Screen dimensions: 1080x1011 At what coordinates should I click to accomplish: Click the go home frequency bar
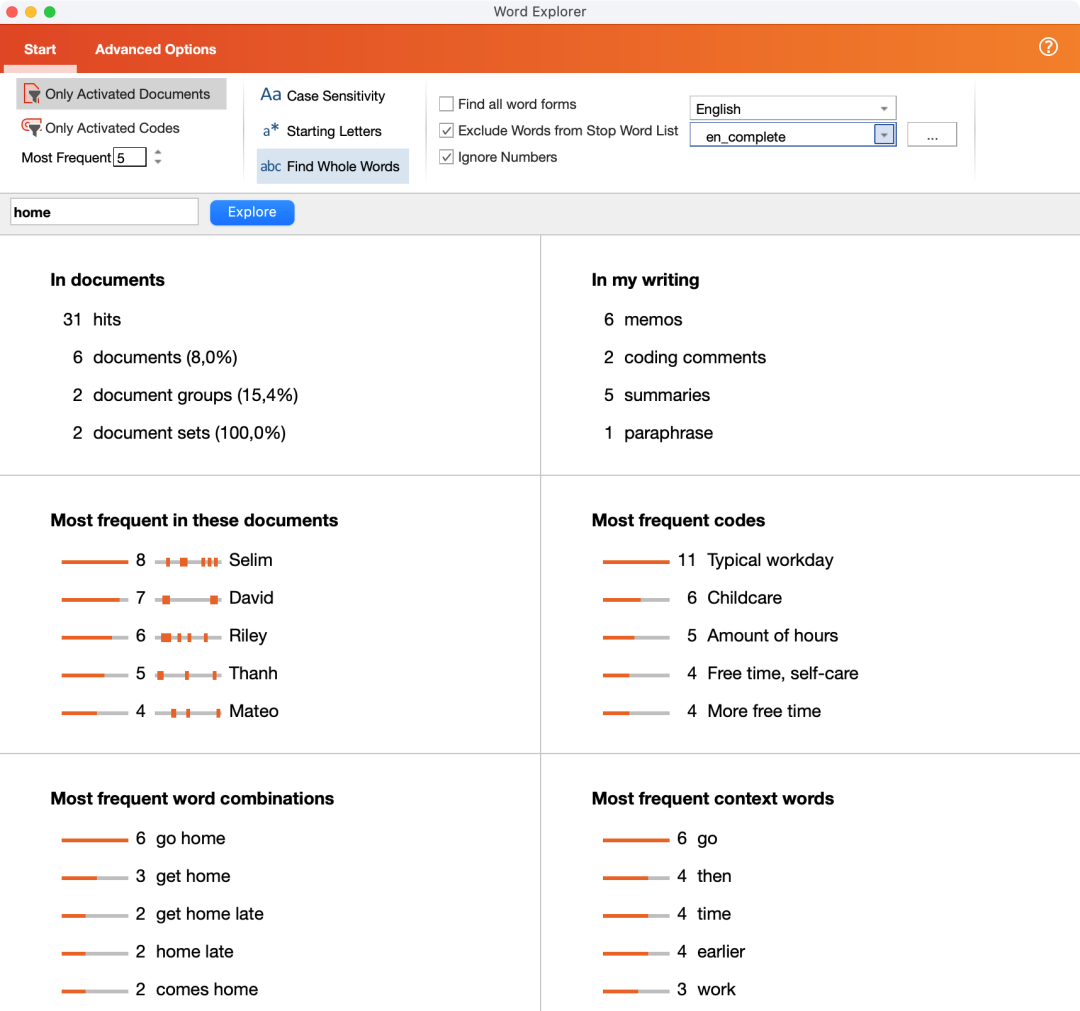(94, 840)
